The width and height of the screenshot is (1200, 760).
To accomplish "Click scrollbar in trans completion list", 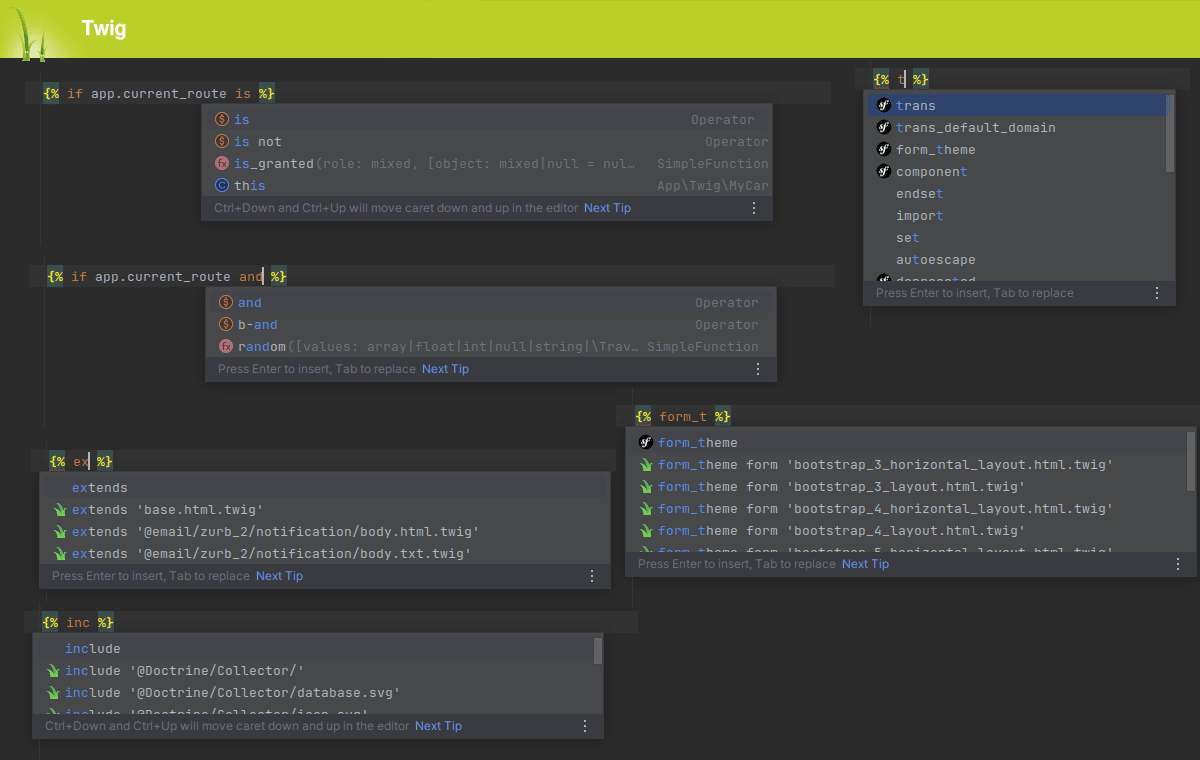I will 1170,120.
